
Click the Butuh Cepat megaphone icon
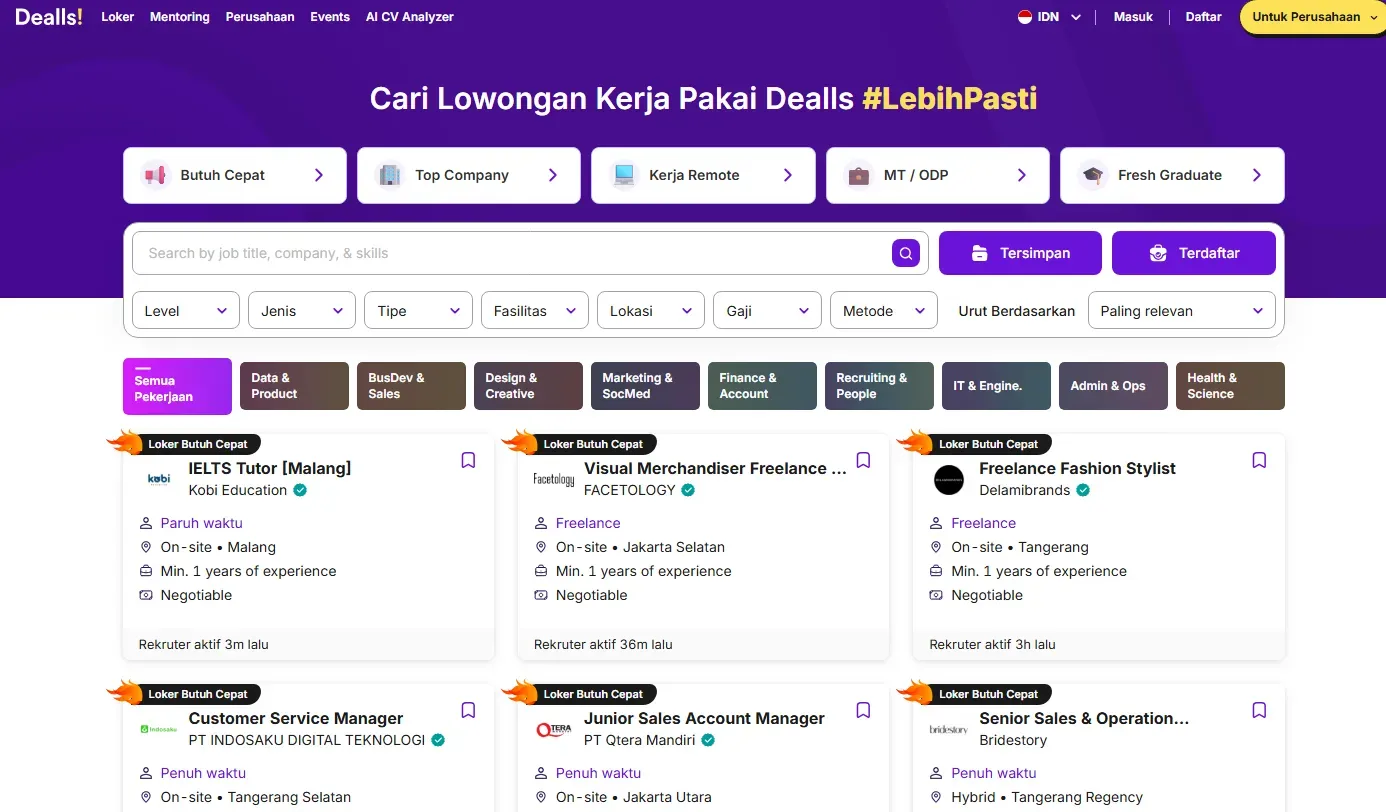pyautogui.click(x=155, y=175)
